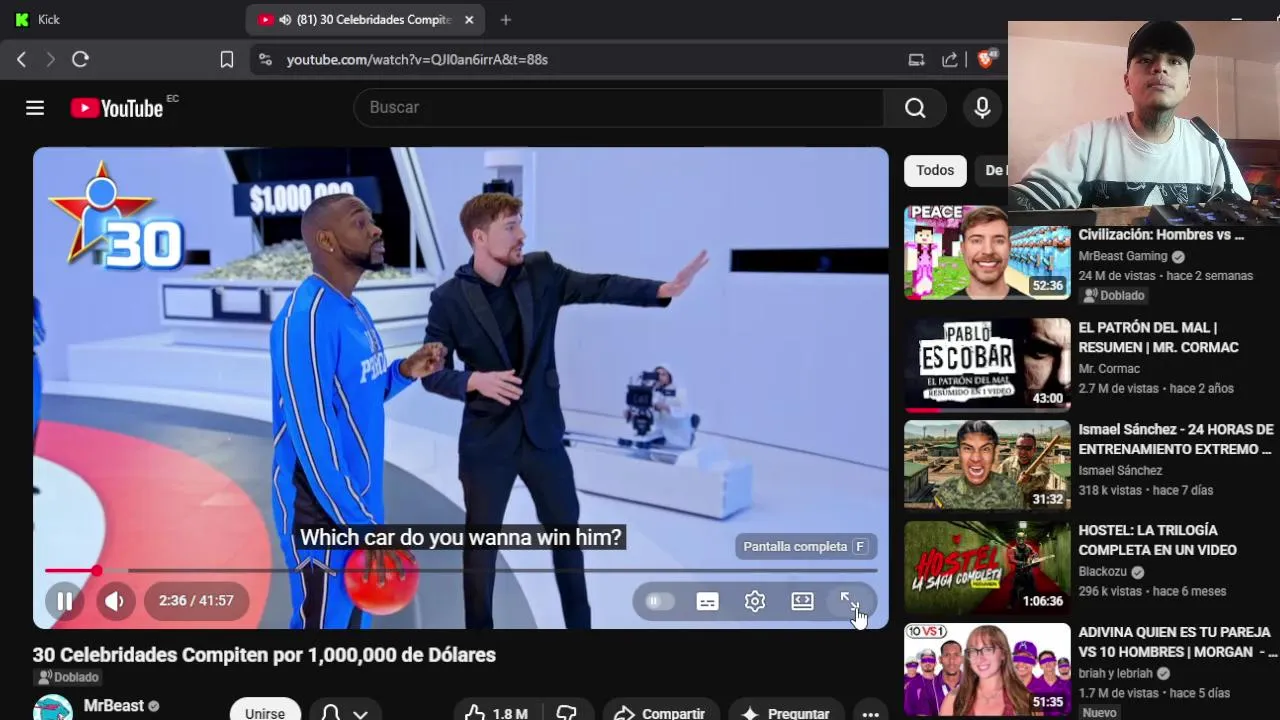Open the briah y lebriah channel link
Viewport: 1280px width, 720px height.
[x=1115, y=673]
